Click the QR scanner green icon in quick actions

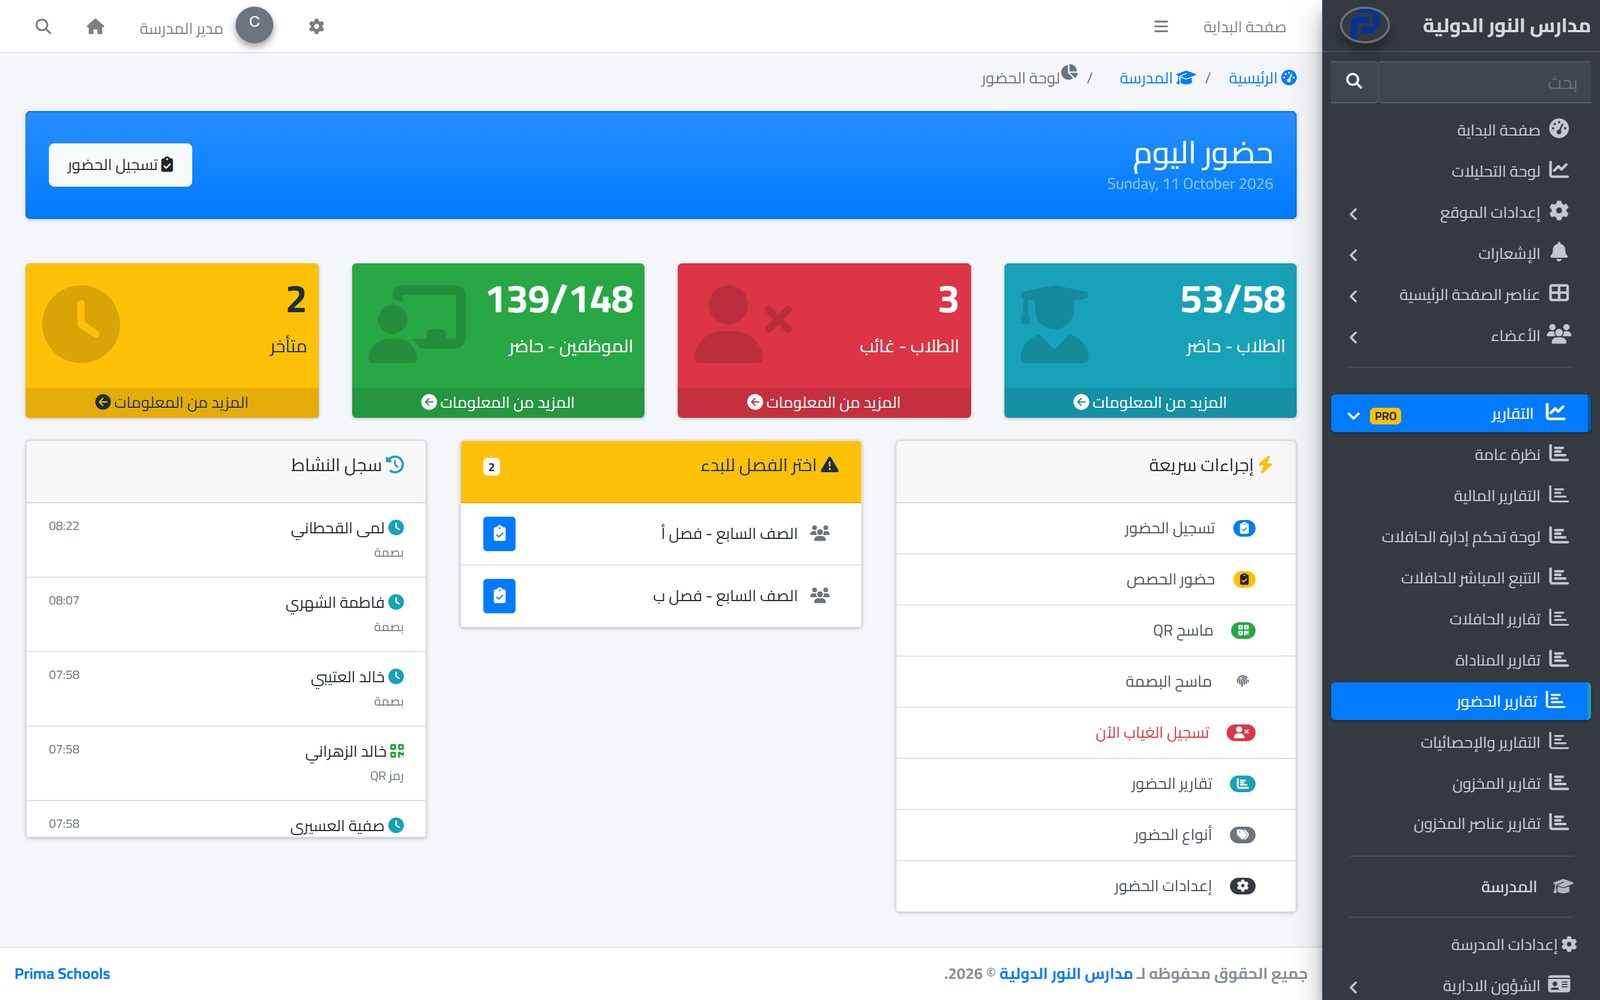pyautogui.click(x=1243, y=631)
